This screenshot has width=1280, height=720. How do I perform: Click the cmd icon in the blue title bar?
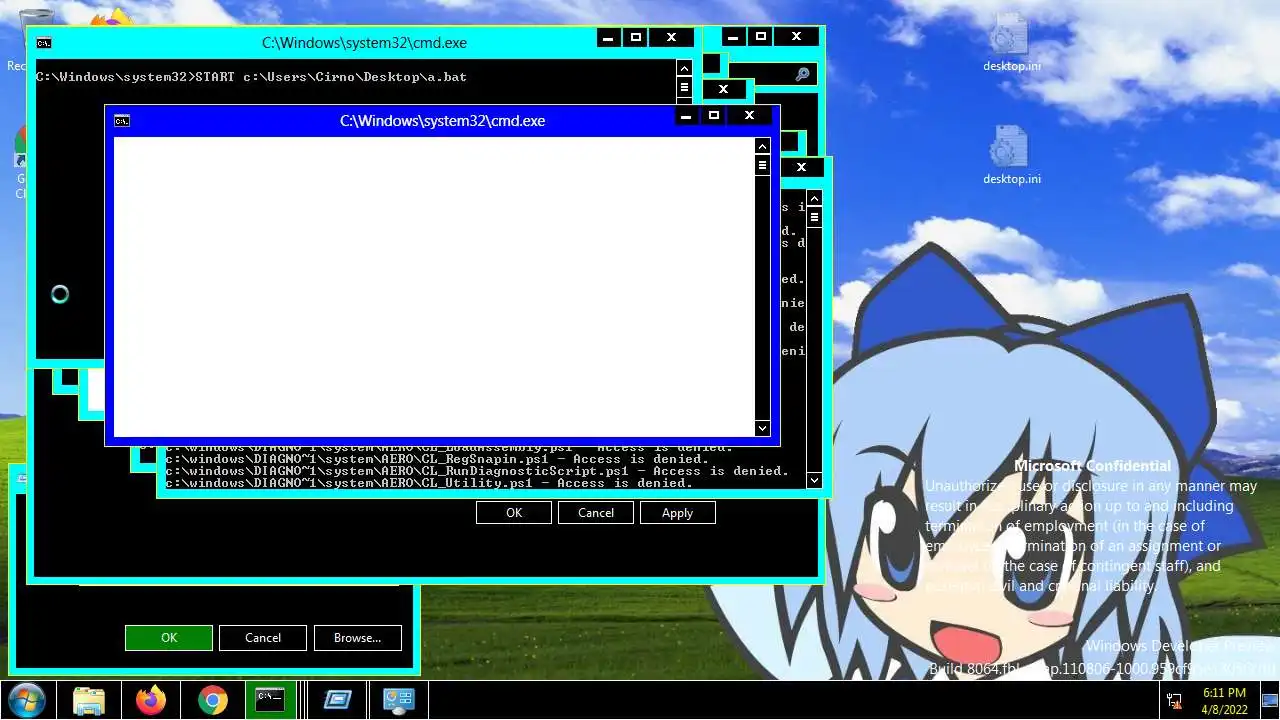122,121
